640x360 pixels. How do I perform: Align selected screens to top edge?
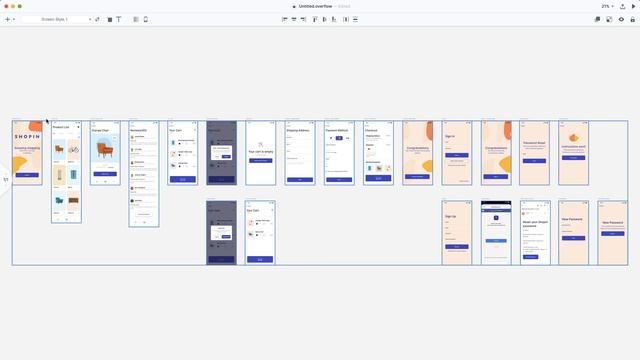315,19
